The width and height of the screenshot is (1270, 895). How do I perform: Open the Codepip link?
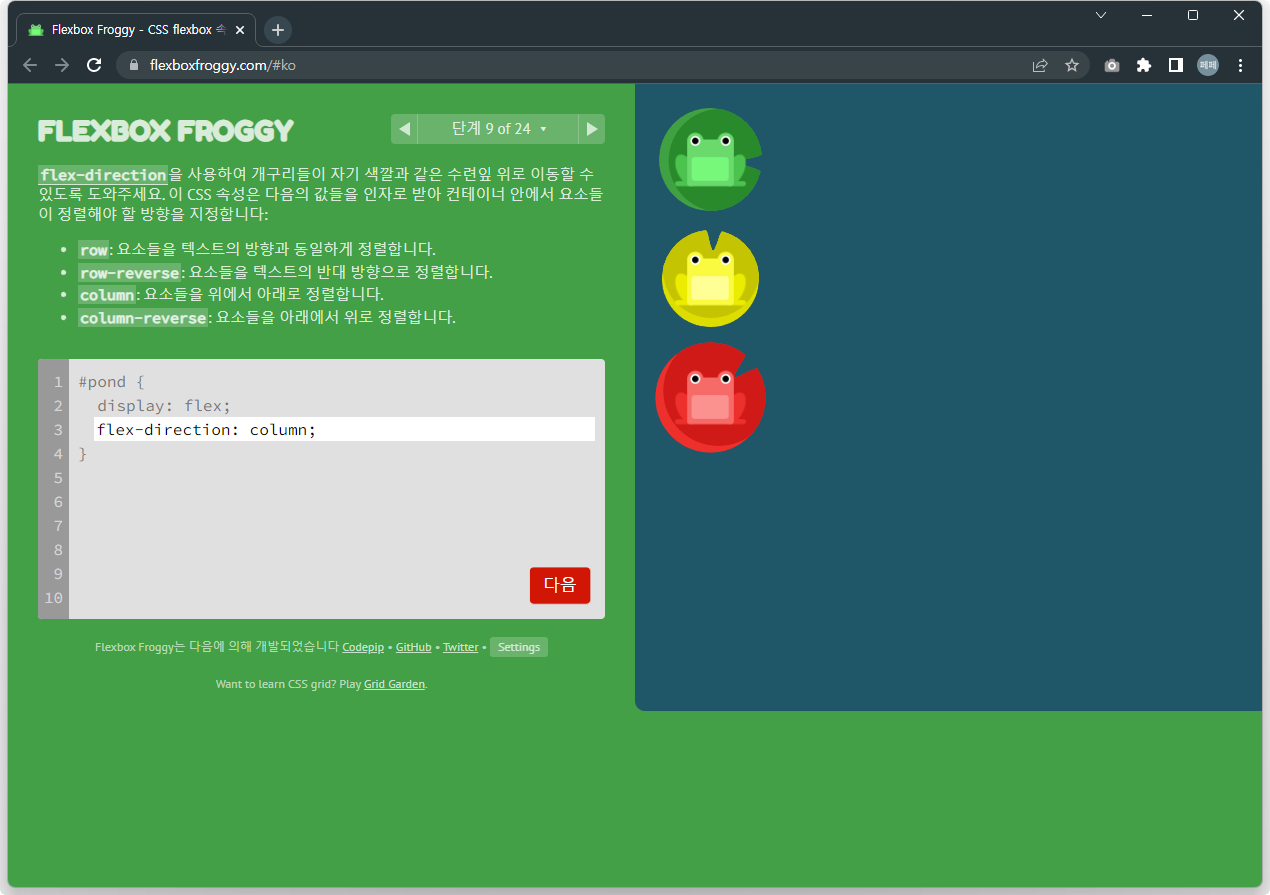pos(363,647)
